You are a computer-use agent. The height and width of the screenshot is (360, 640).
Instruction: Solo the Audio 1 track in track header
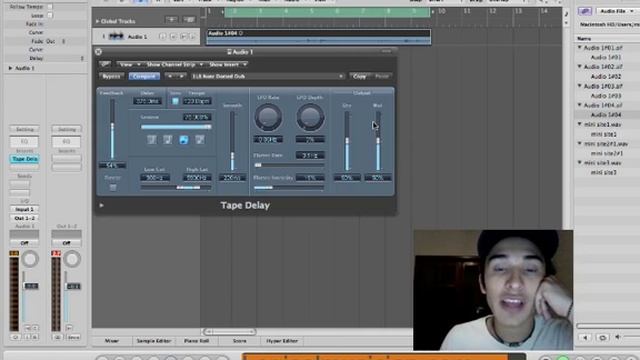tap(193, 37)
